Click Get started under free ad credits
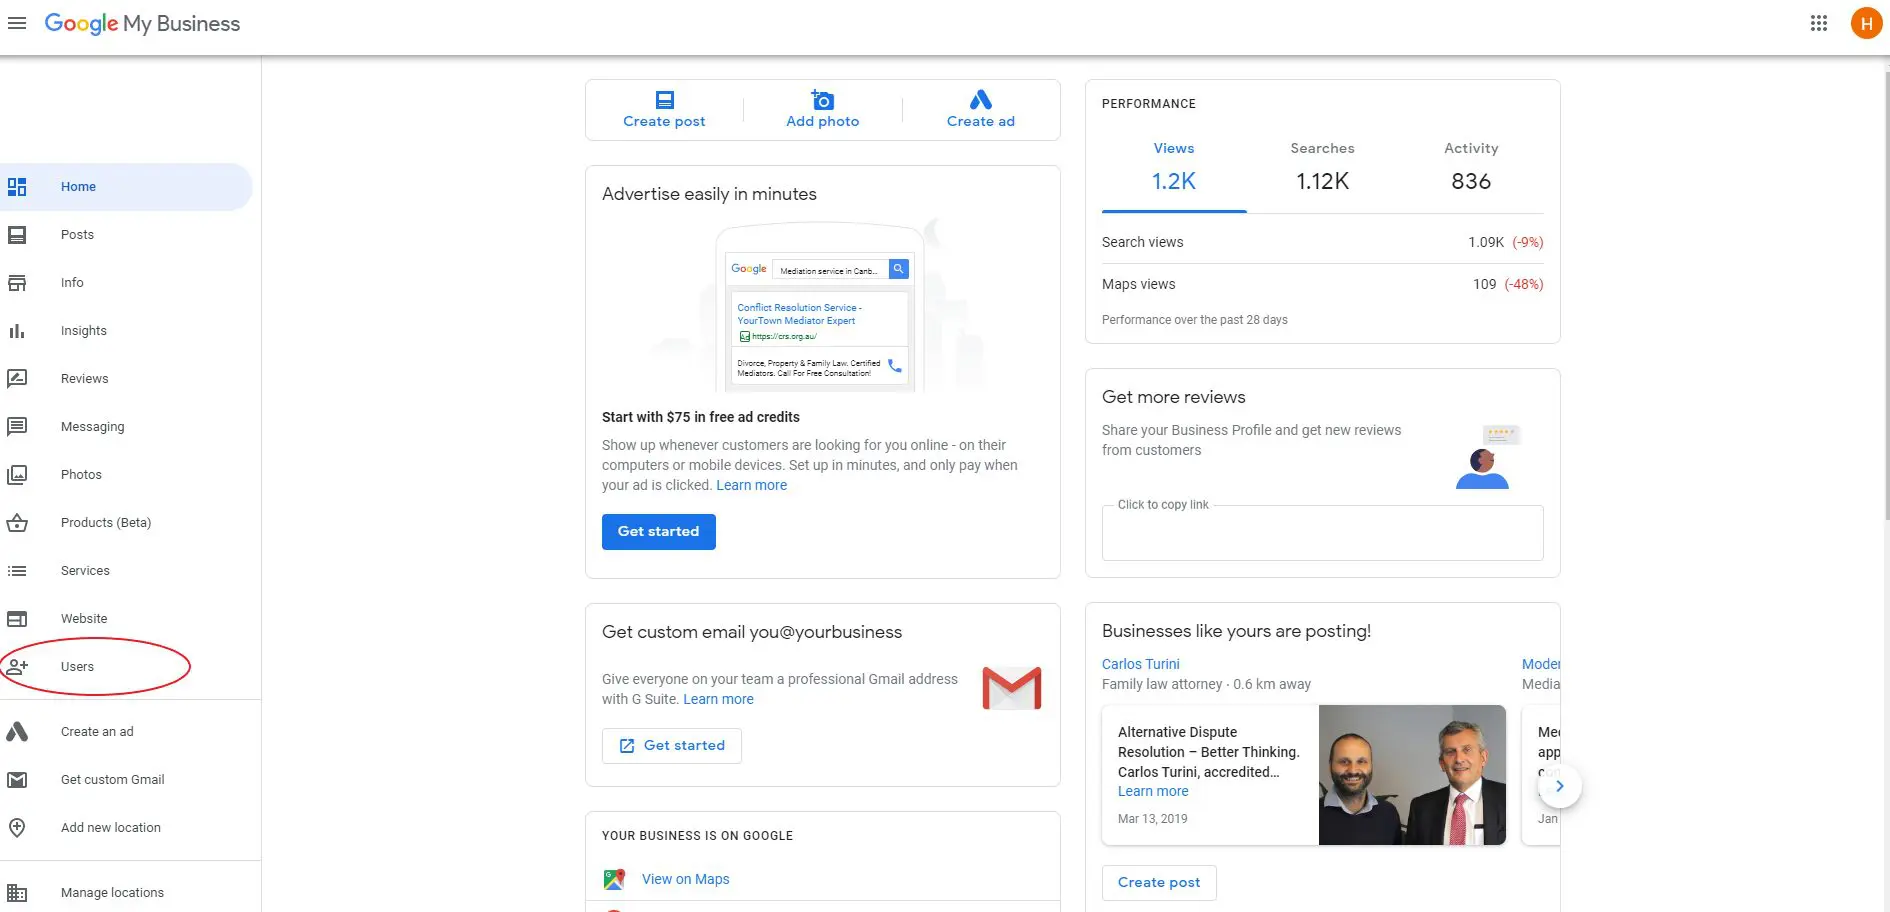This screenshot has height=912, width=1890. tap(658, 532)
